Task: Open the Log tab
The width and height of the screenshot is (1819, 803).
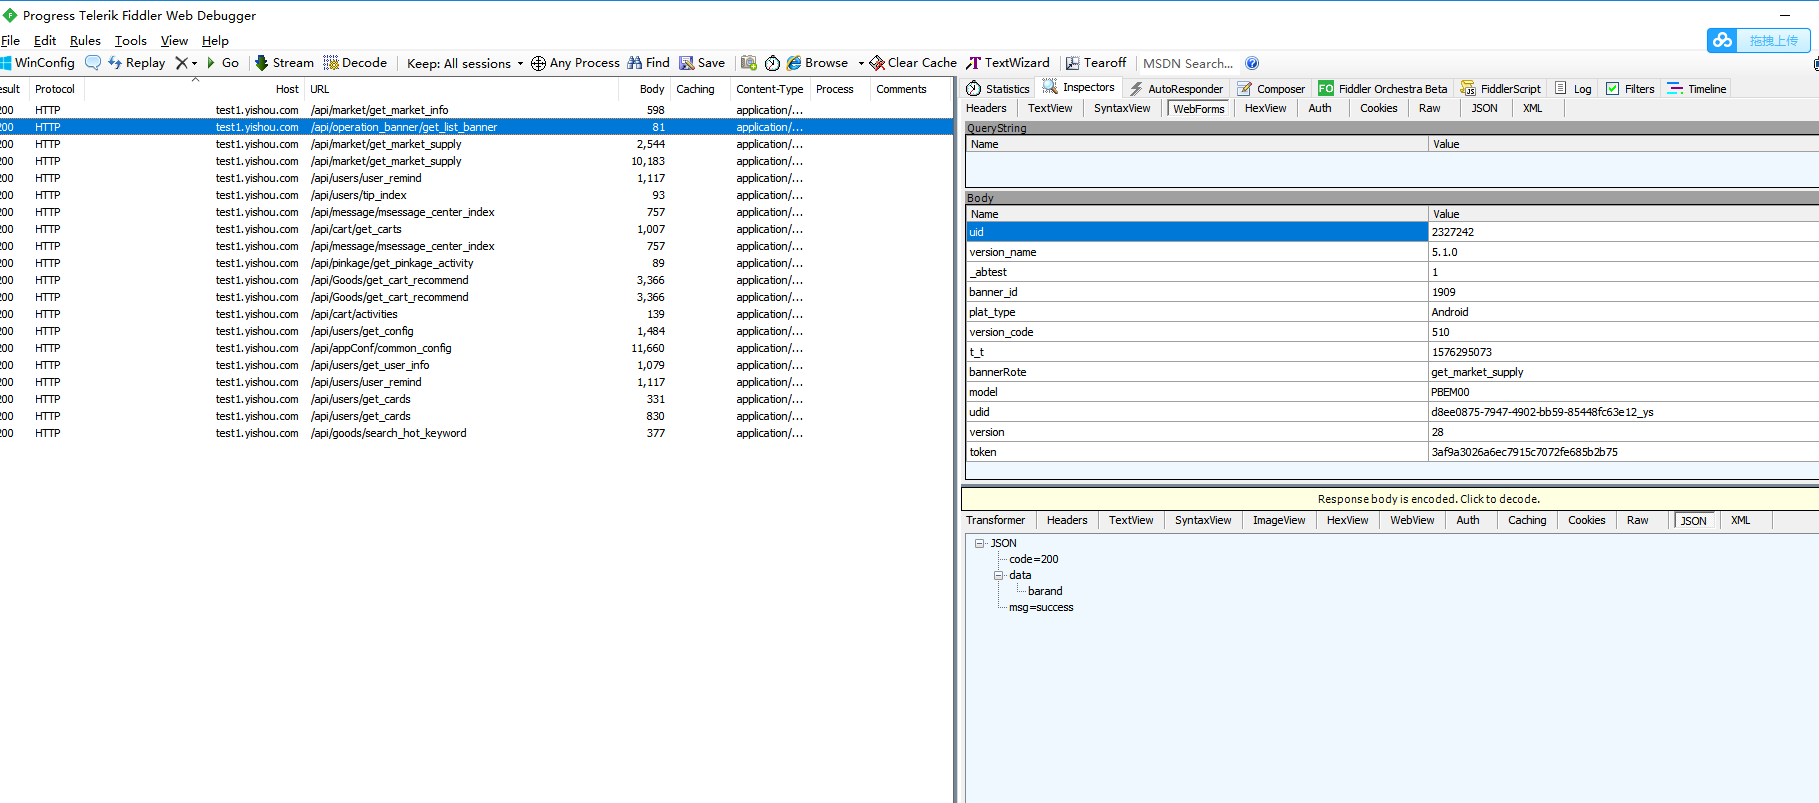Action: [x=1573, y=89]
